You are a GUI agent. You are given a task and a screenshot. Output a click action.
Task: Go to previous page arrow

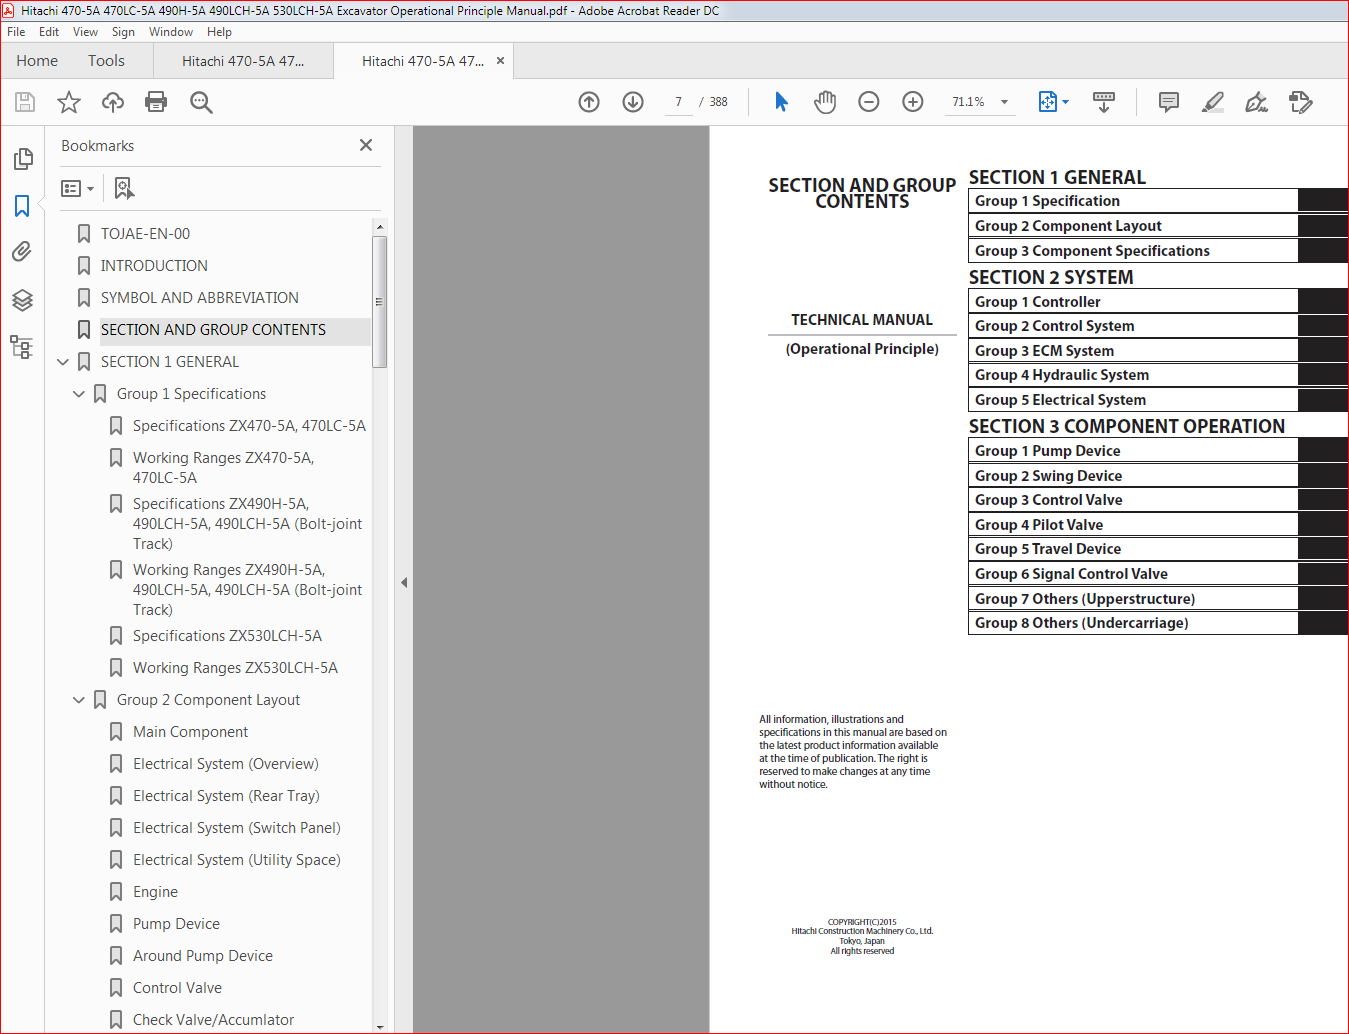589,102
